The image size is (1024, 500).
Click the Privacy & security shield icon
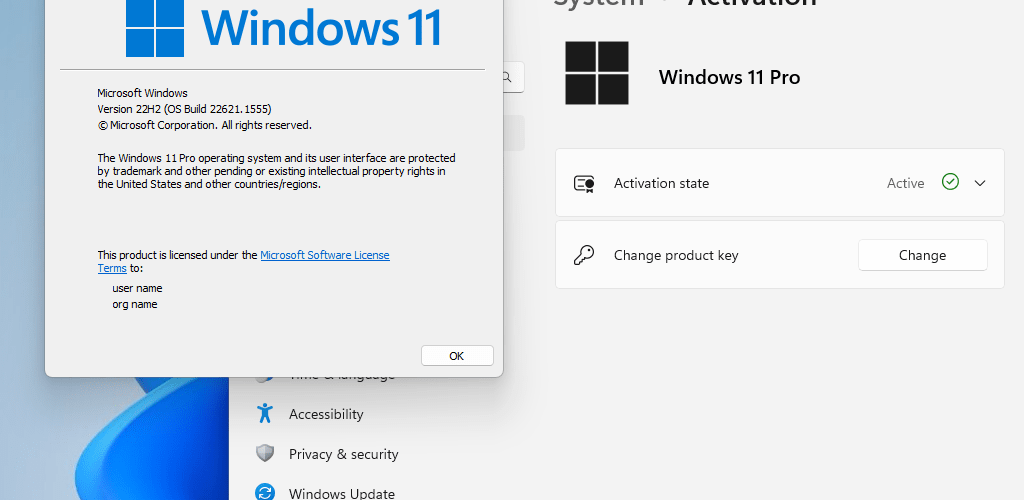click(x=264, y=454)
